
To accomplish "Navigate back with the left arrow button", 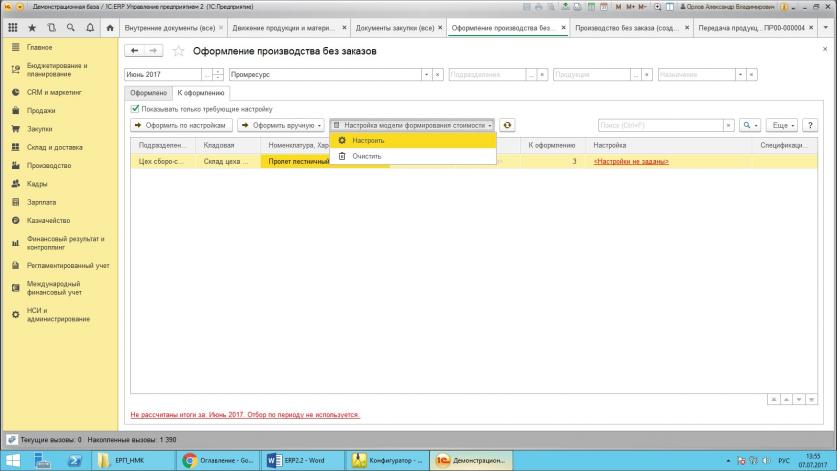I will (x=135, y=51).
